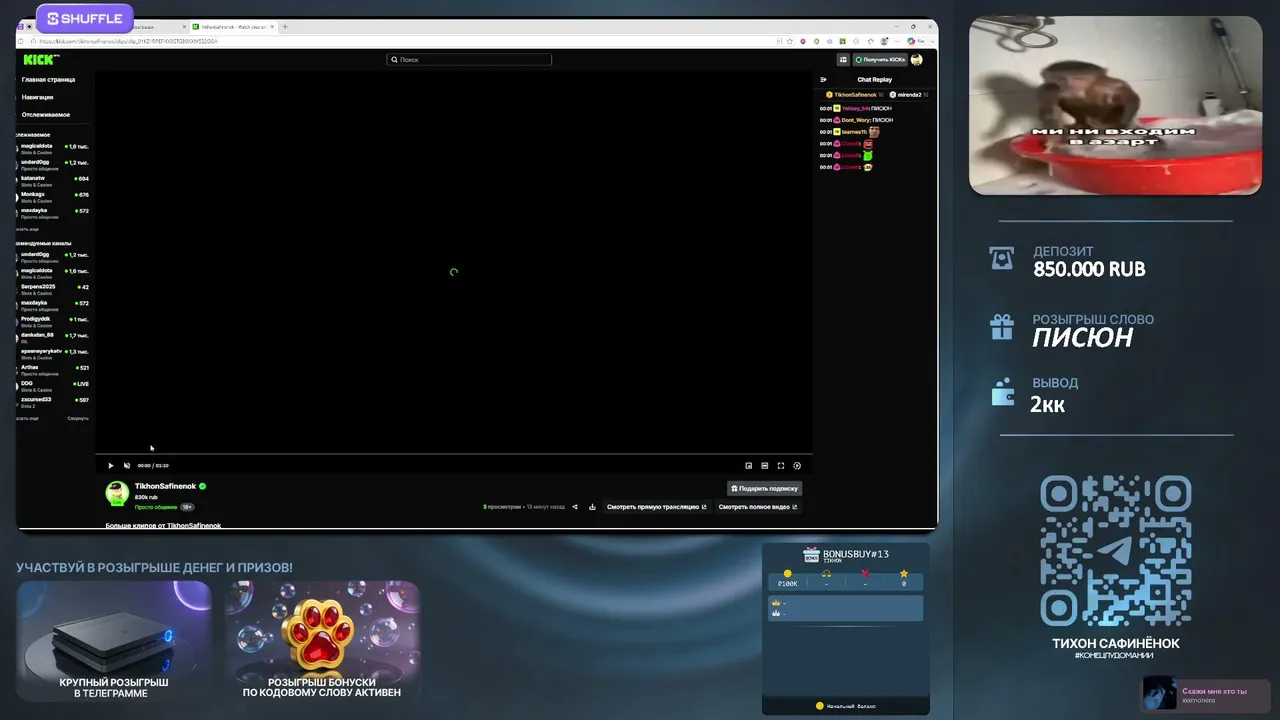This screenshot has width=1280, height=720.
Task: Click the BONUSBUY#13 widget header
Action: [846, 555]
